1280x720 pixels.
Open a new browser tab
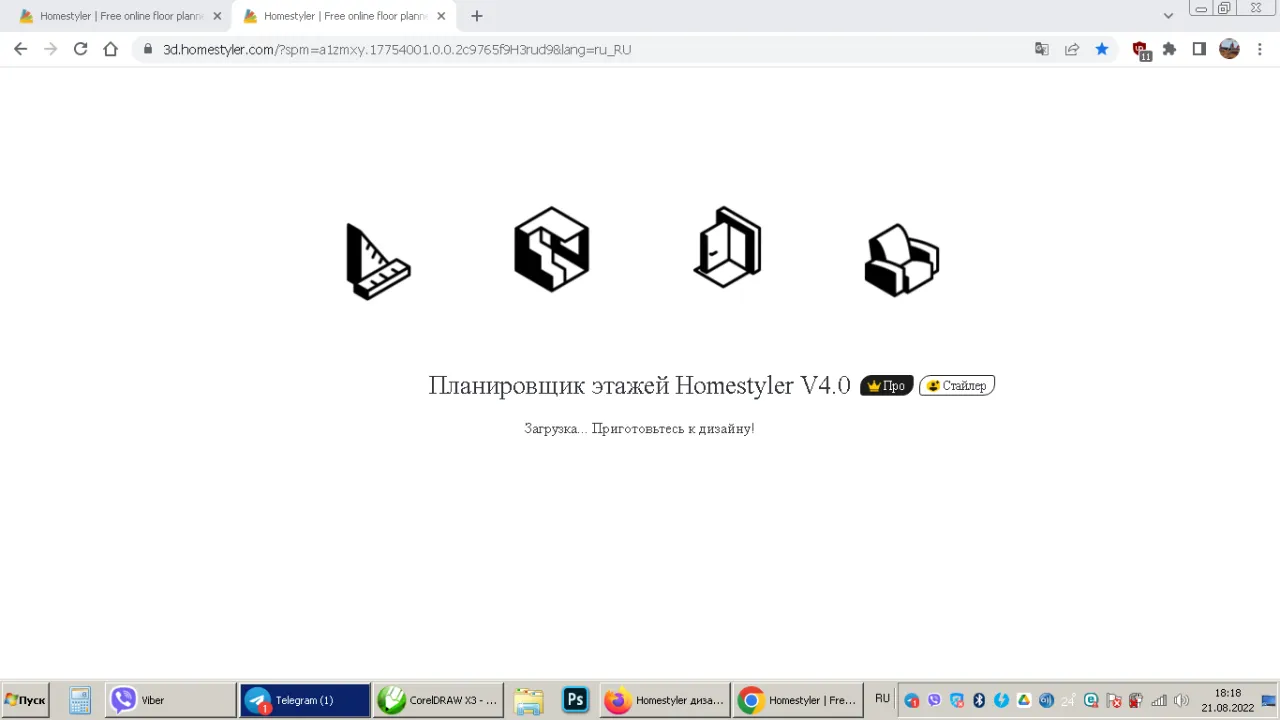click(477, 16)
